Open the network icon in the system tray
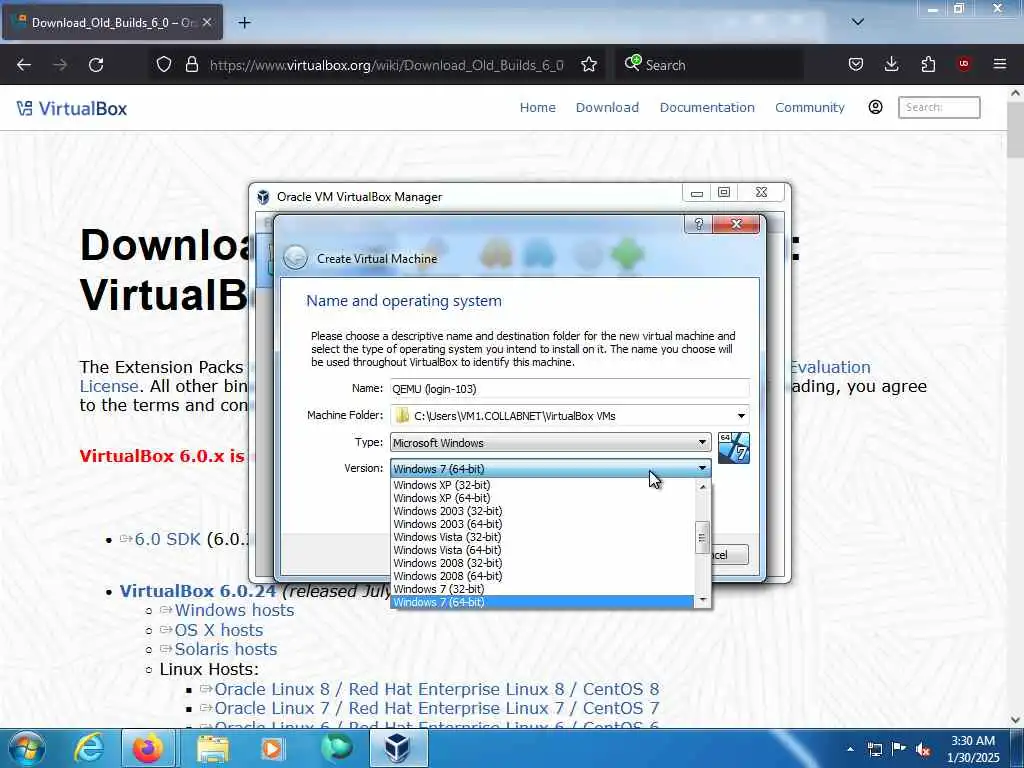 click(x=874, y=749)
